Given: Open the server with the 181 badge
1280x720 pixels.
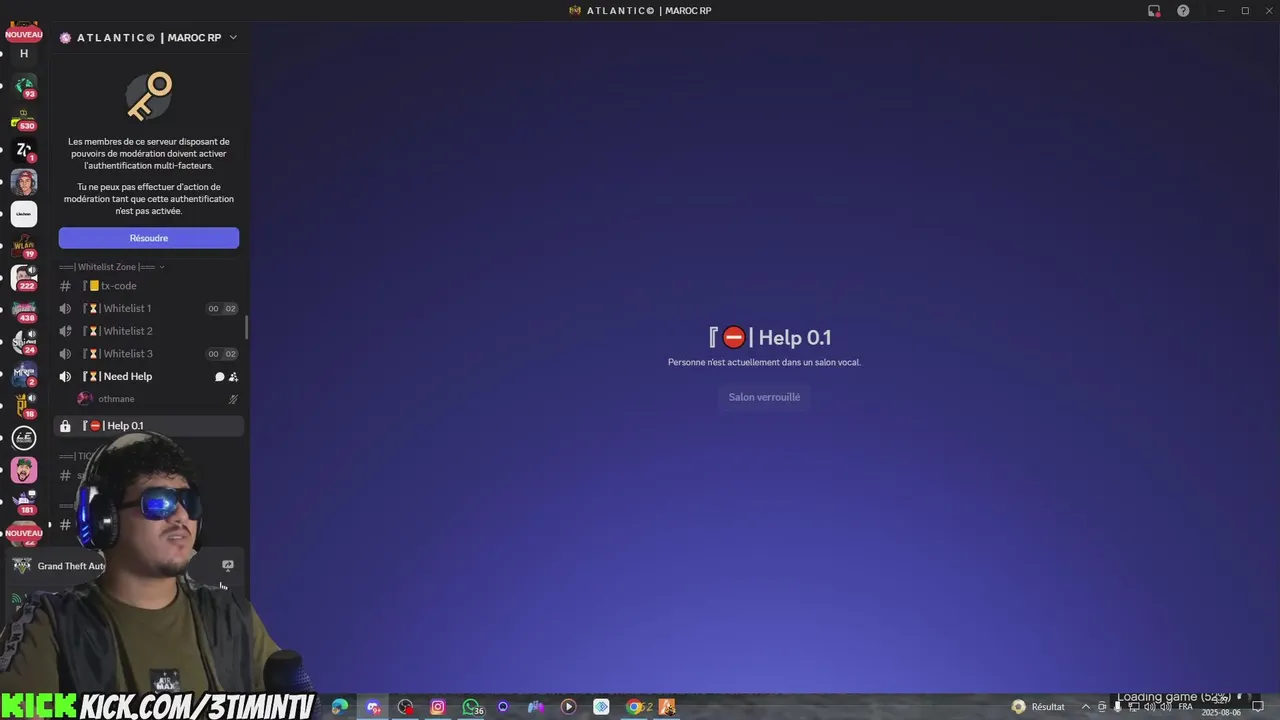Looking at the screenshot, I should pyautogui.click(x=24, y=502).
